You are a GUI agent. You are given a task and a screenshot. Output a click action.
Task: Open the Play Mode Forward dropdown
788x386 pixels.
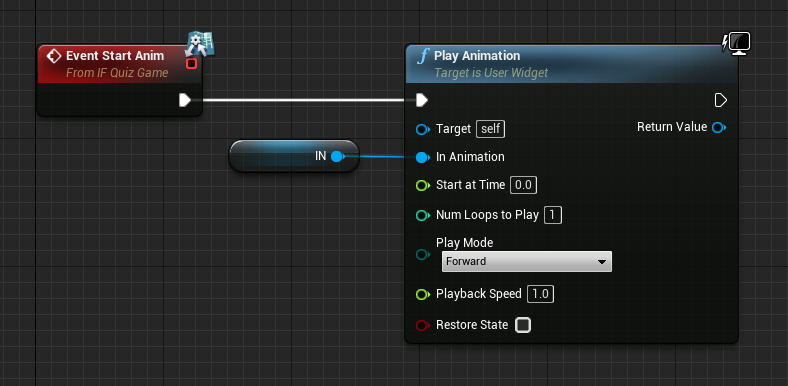(527, 261)
